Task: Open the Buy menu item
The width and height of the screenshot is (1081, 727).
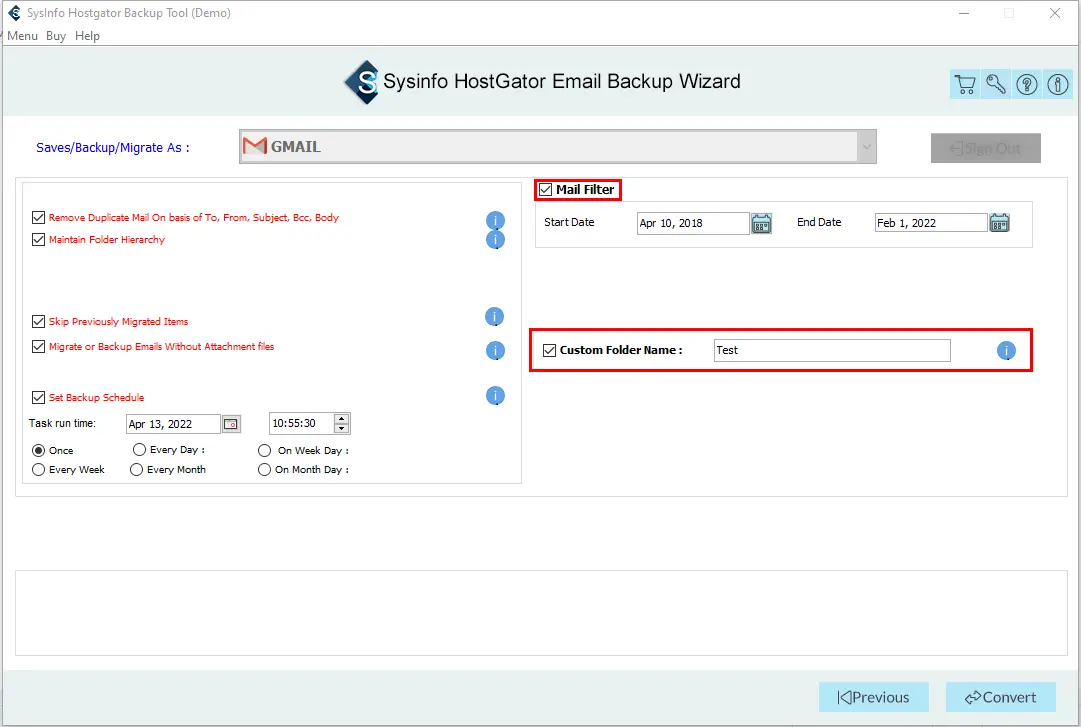Action: 56,36
